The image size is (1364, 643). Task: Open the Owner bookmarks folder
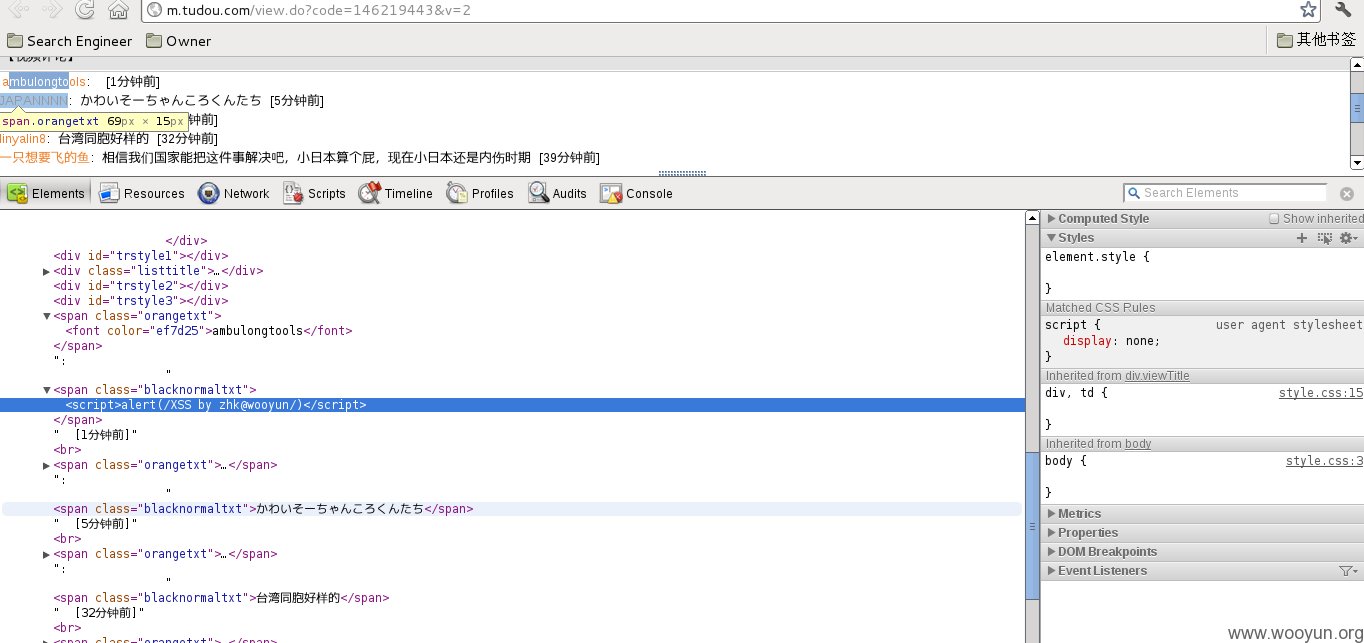point(178,41)
